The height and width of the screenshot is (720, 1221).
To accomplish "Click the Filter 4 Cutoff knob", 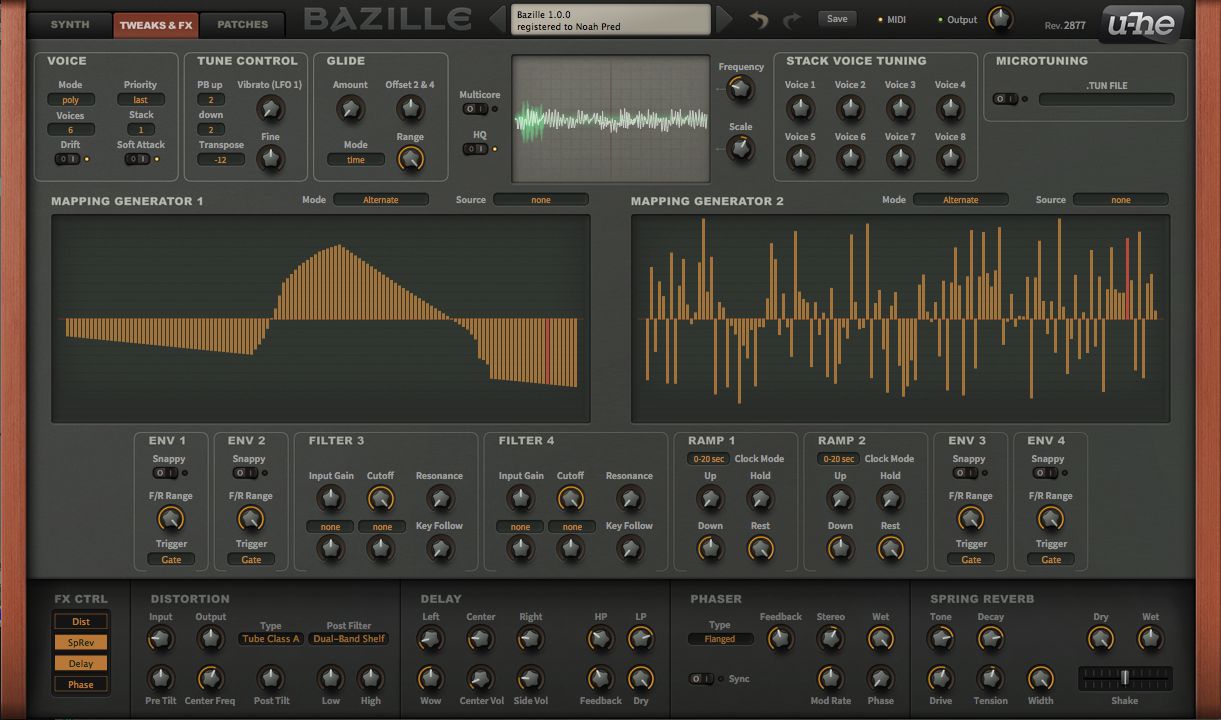I will click(x=570, y=498).
